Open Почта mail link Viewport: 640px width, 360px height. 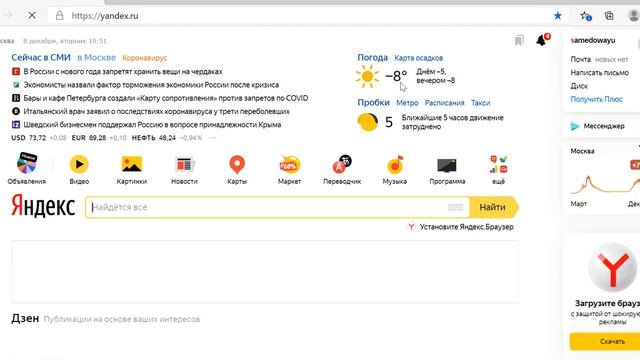point(580,59)
